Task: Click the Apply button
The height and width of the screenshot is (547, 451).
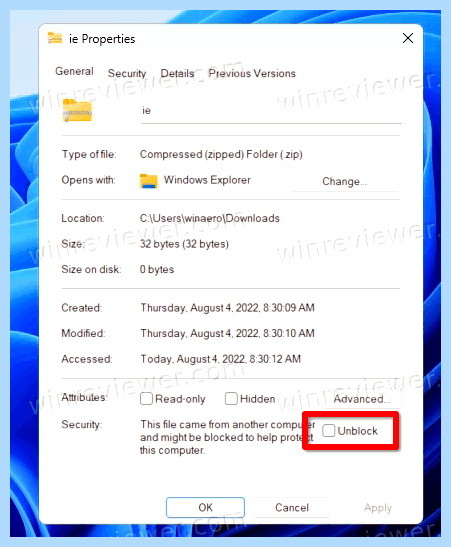Action: coord(378,508)
